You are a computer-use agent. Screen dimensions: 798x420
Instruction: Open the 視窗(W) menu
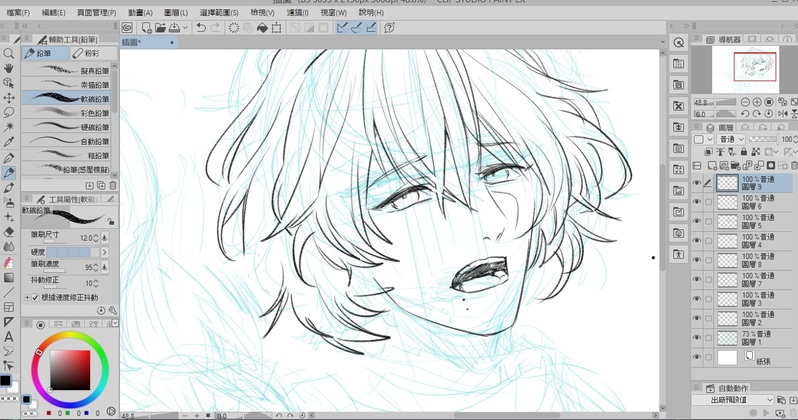[x=333, y=12]
